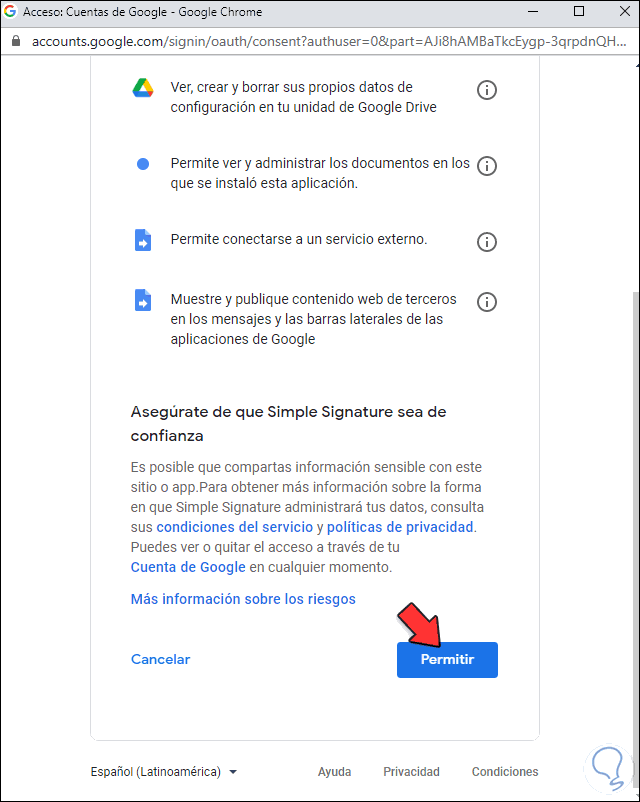The image size is (640, 802).
Task: Open políticas de privacidad link
Action: pos(400,527)
